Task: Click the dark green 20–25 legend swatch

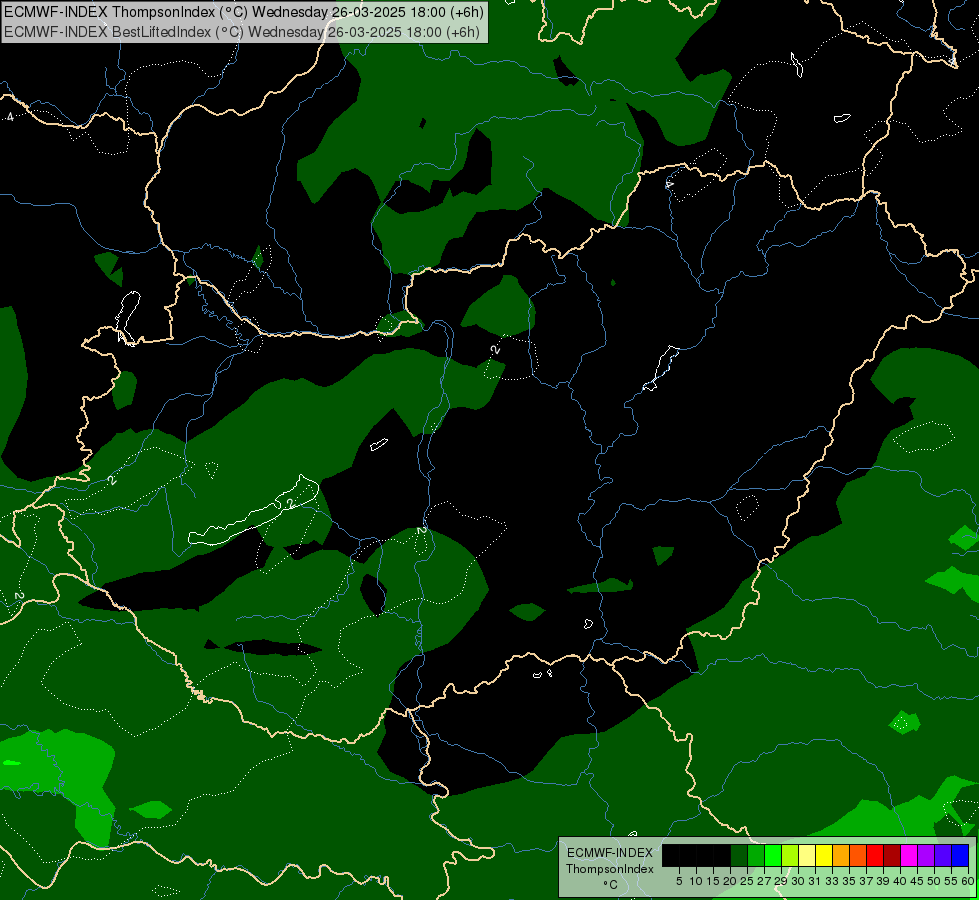Action: (739, 855)
